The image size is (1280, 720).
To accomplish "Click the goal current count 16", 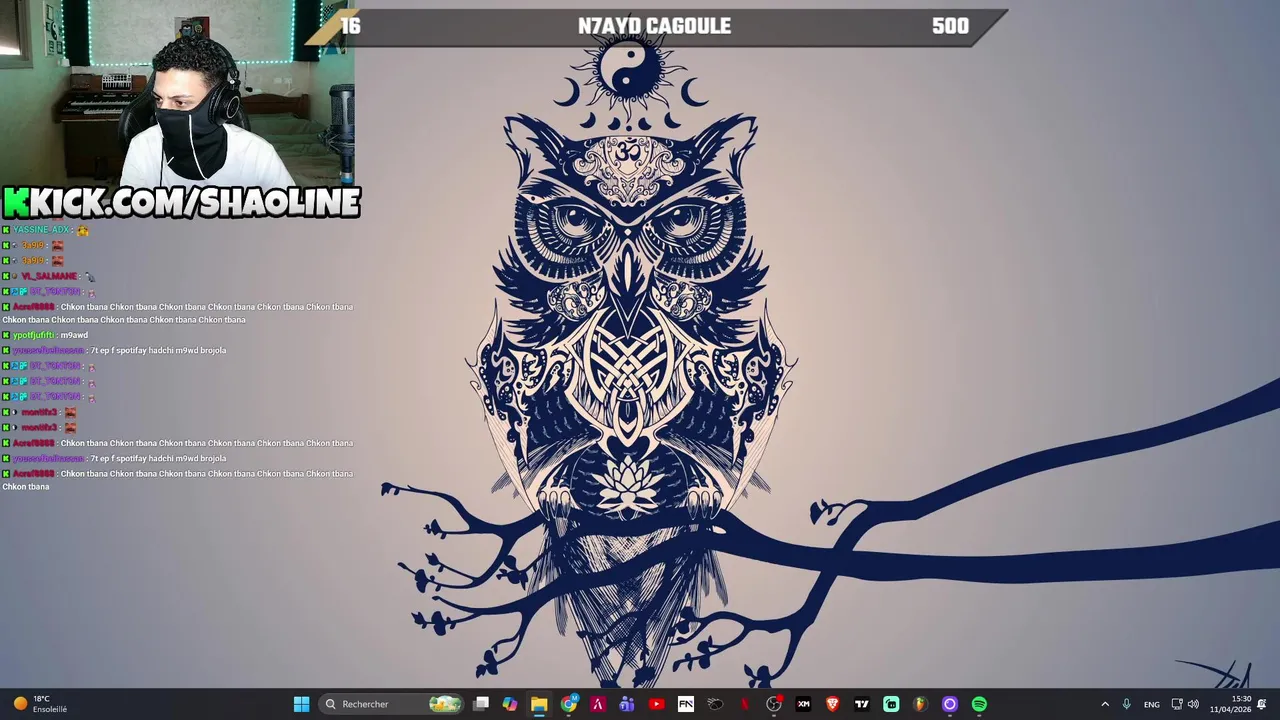I will click(350, 26).
